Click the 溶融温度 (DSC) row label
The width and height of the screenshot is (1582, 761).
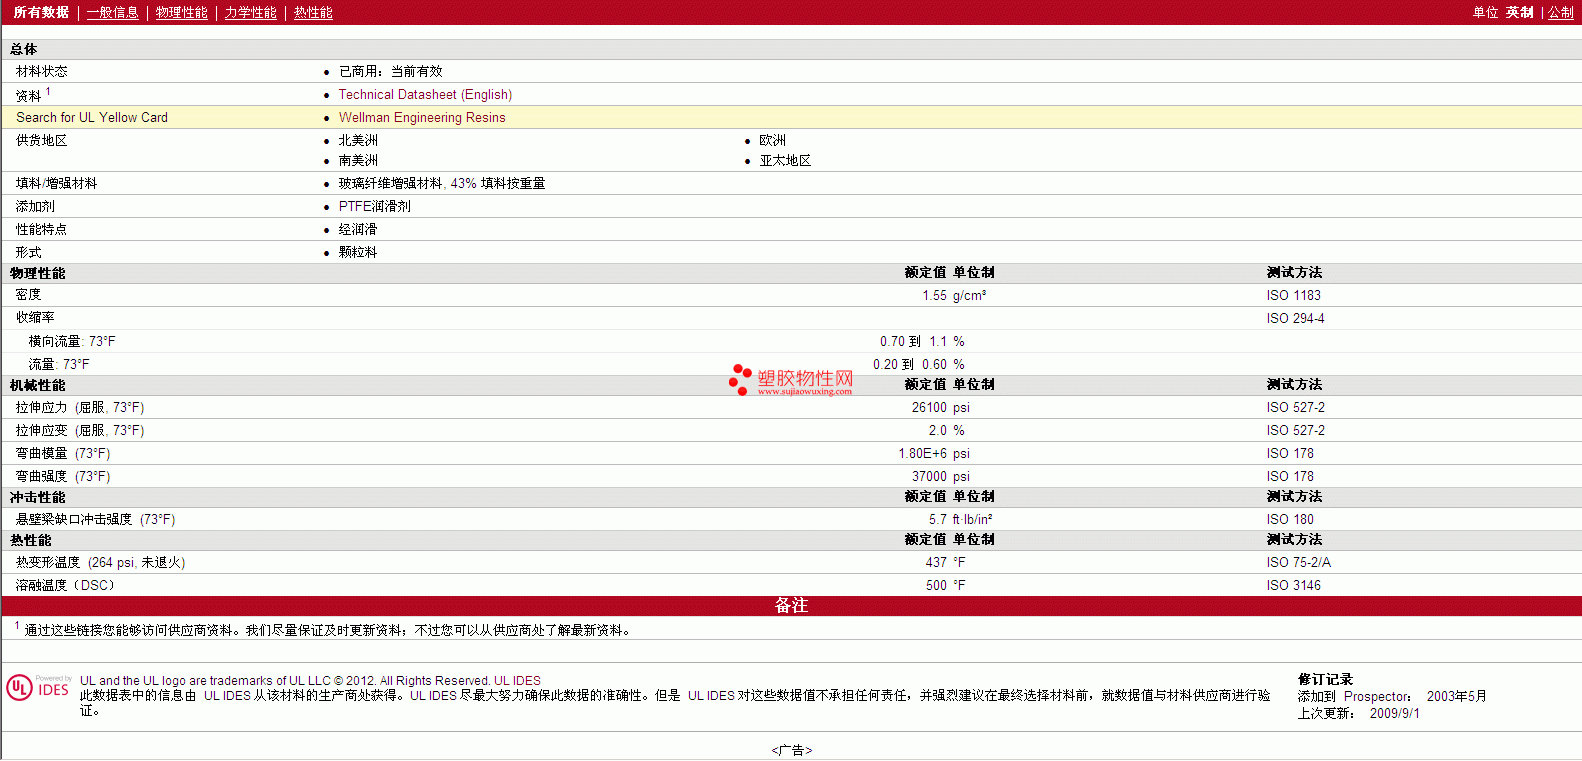tap(65, 585)
